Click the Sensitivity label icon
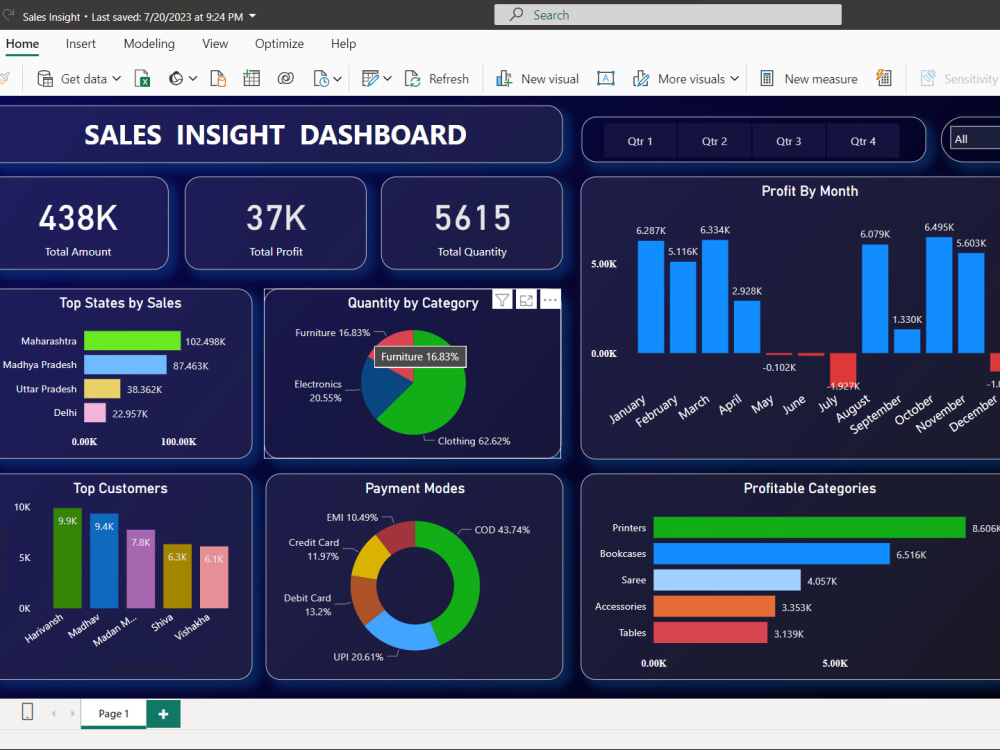 point(928,78)
